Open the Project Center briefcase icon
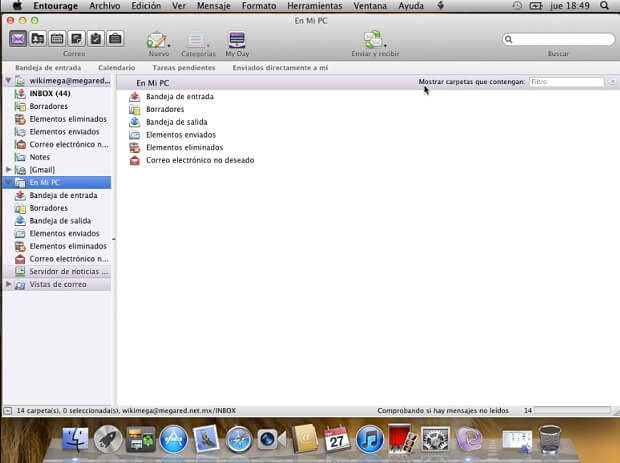620x463 pixels. (x=116, y=39)
